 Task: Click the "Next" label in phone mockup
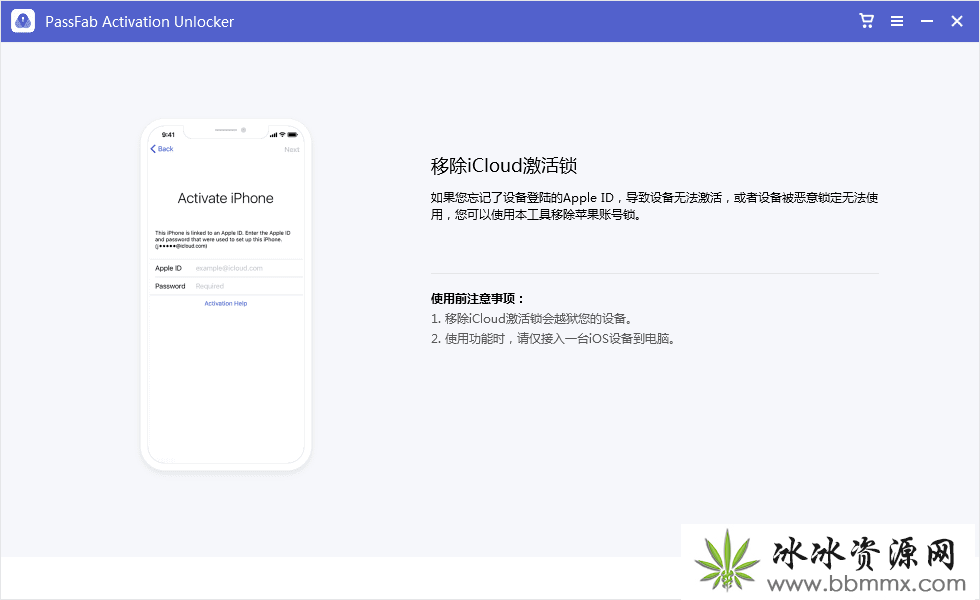pyautogui.click(x=292, y=149)
